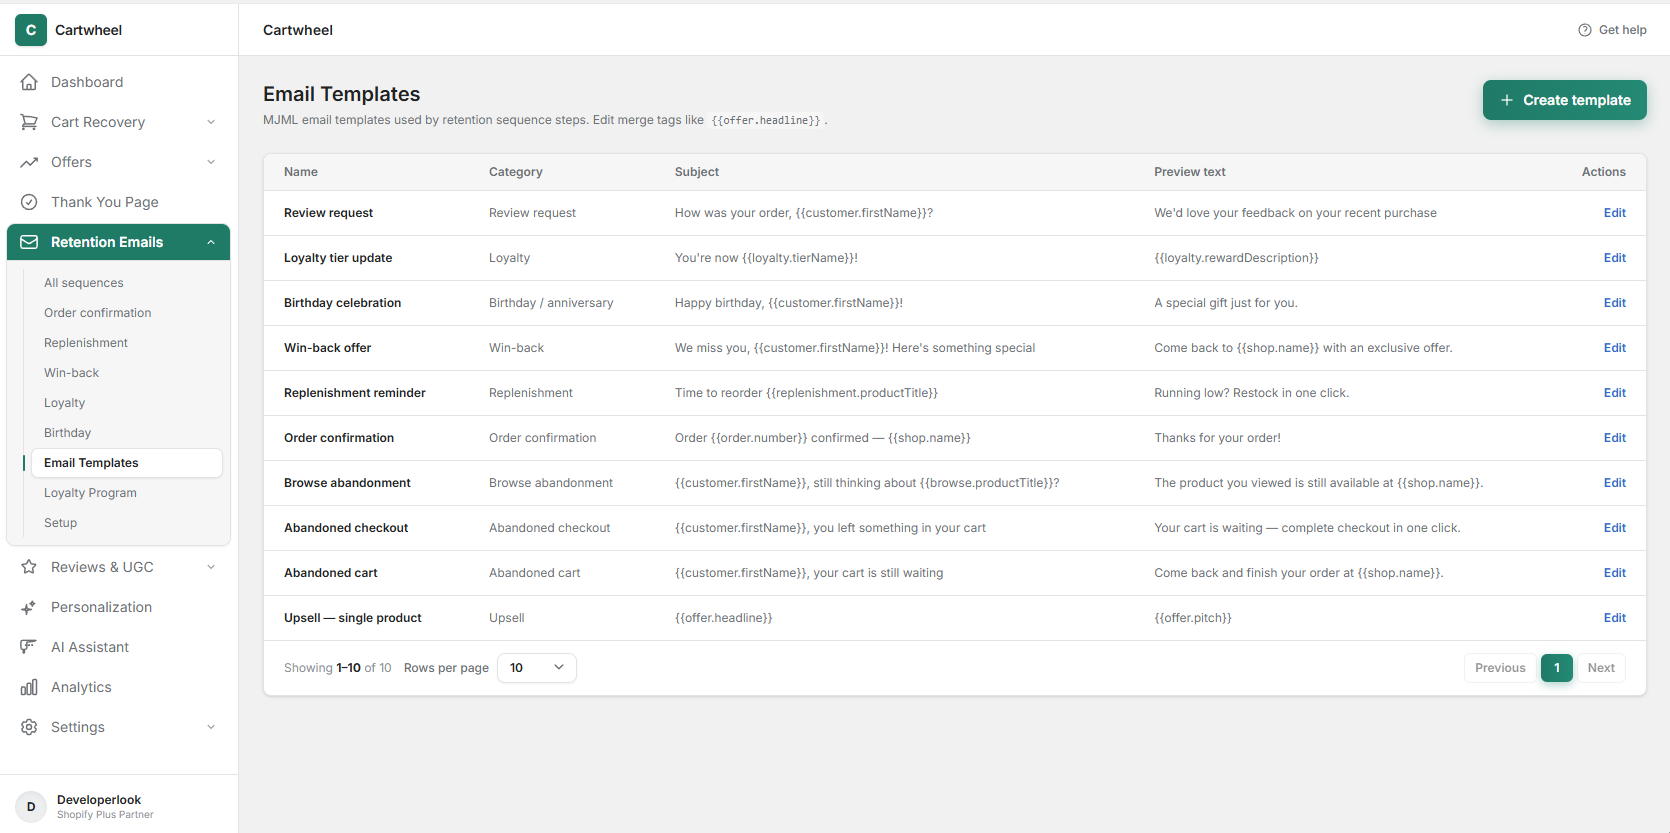Open the Birthday sequence sidebar item
The width and height of the screenshot is (1670, 833).
coord(127,433)
